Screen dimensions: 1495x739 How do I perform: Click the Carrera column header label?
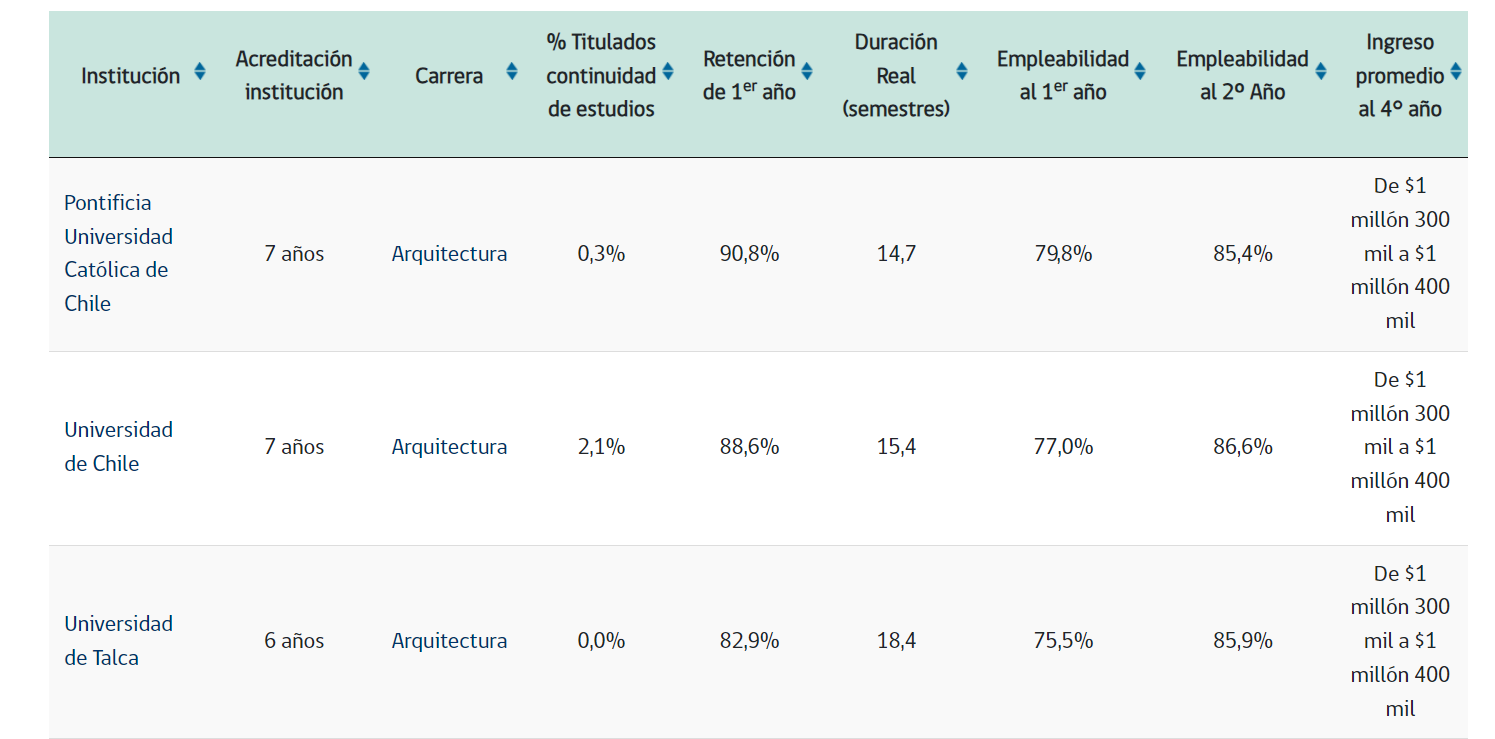449,76
